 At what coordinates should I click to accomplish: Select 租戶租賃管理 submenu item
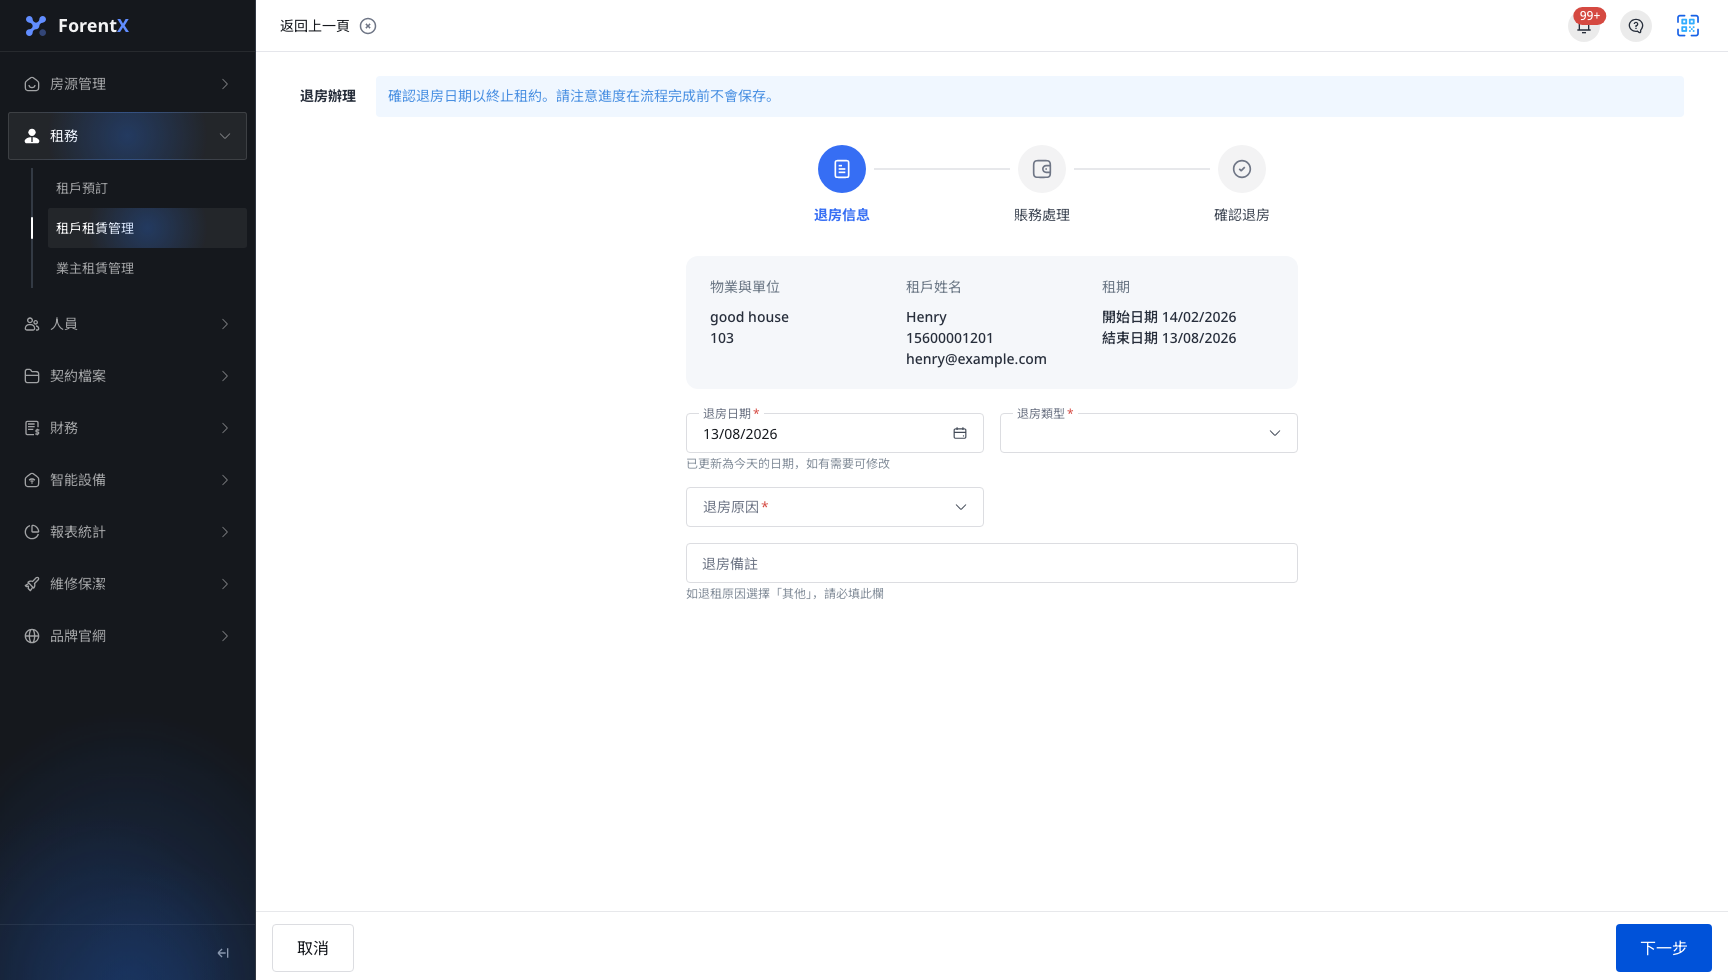point(147,228)
